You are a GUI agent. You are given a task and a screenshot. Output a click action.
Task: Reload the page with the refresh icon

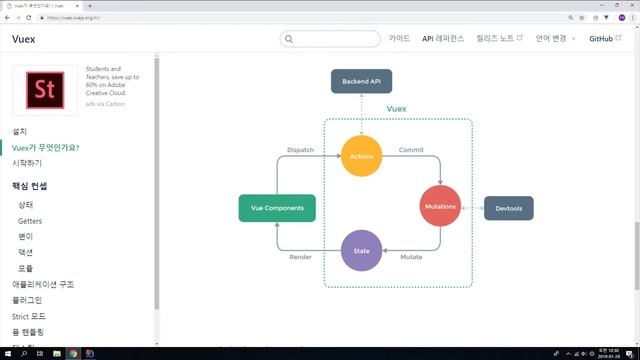(x=29, y=18)
